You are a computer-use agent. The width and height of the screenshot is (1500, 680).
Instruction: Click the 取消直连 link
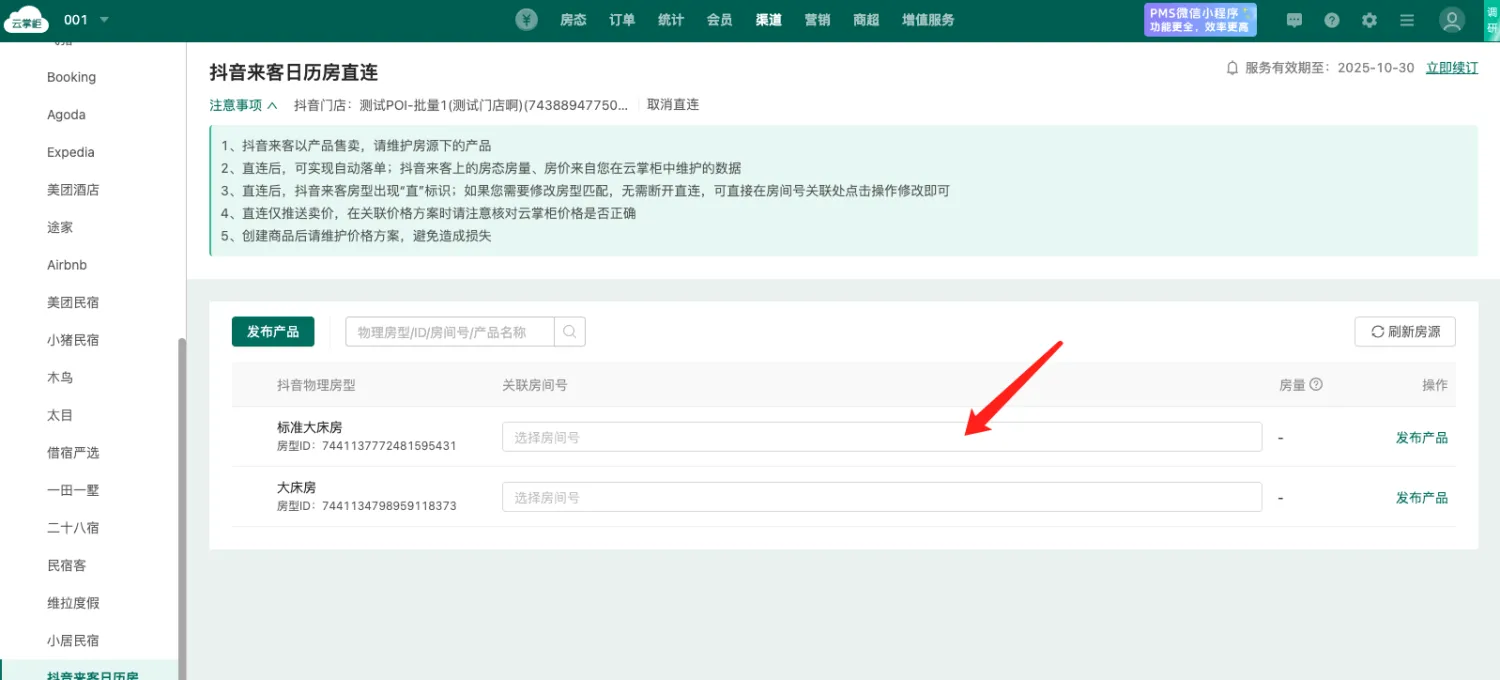coord(673,104)
